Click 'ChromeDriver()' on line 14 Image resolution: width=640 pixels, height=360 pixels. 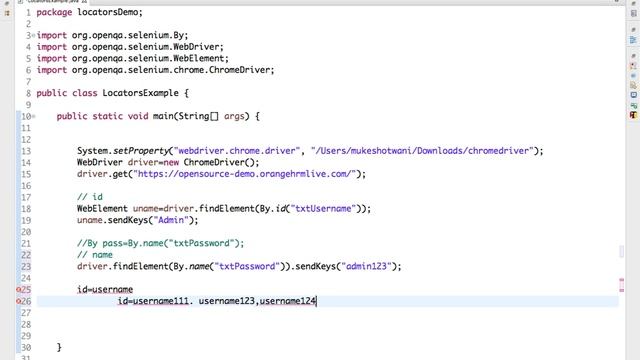tap(218, 162)
